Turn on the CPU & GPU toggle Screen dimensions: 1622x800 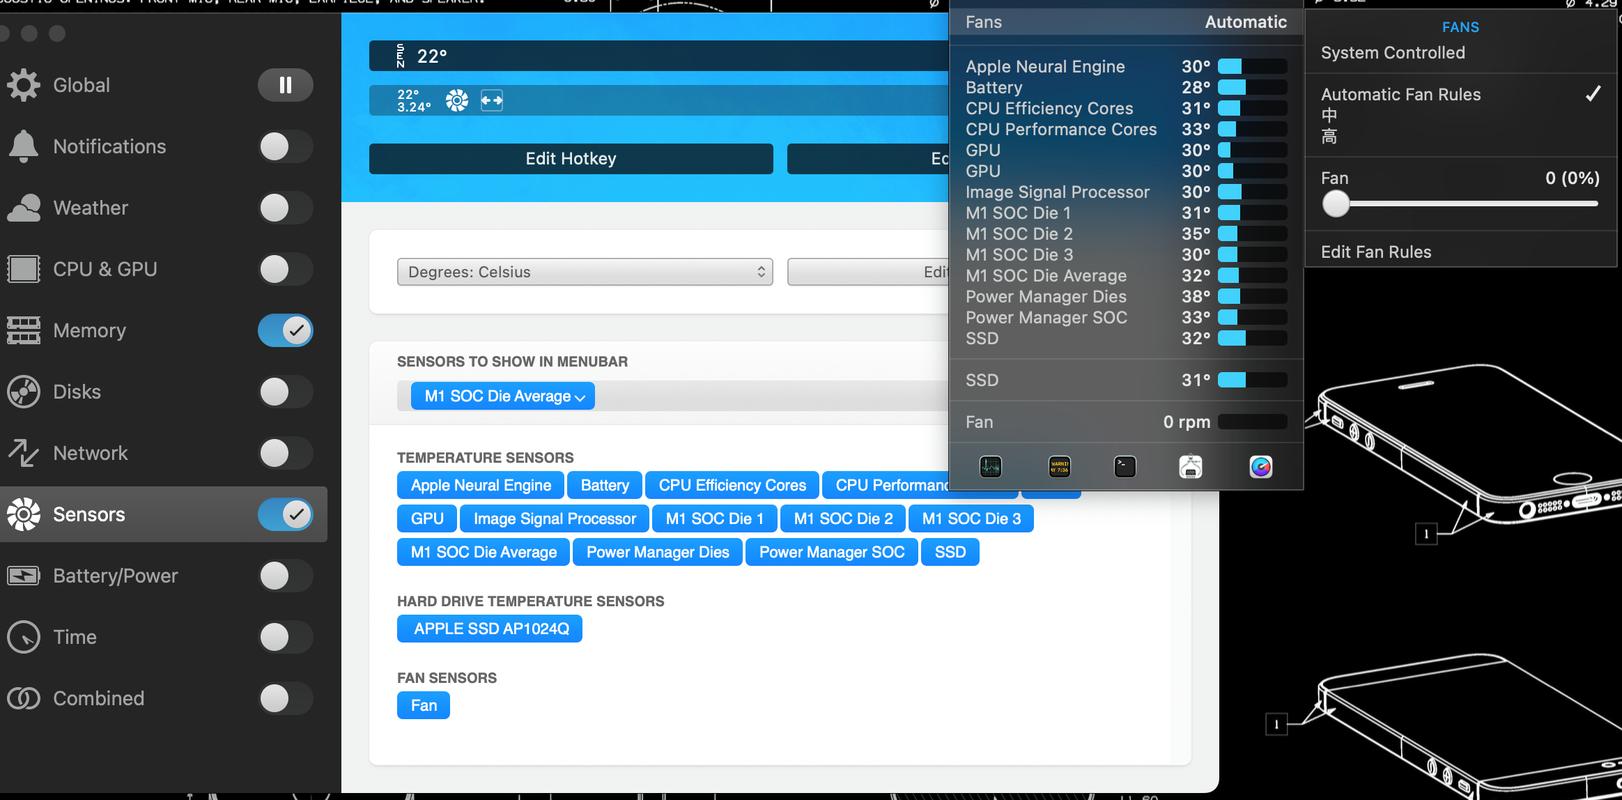(285, 269)
